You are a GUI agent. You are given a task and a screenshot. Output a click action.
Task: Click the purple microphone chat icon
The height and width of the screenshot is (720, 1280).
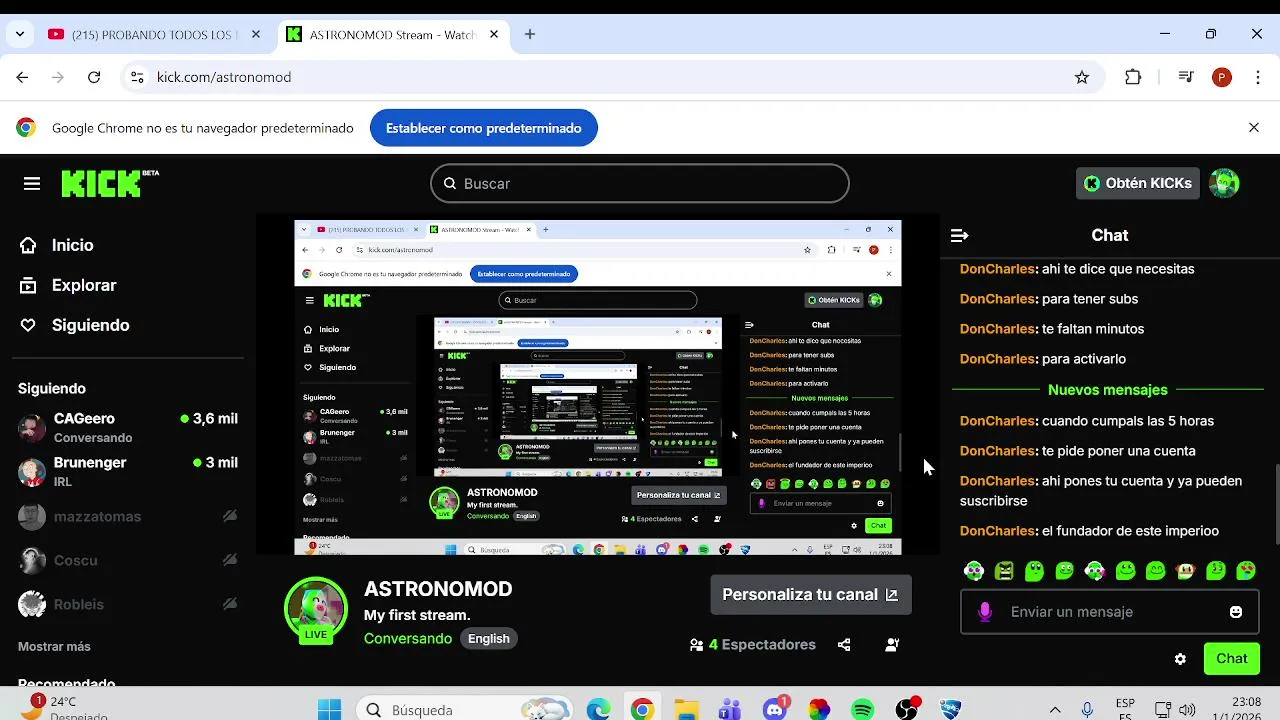(985, 612)
